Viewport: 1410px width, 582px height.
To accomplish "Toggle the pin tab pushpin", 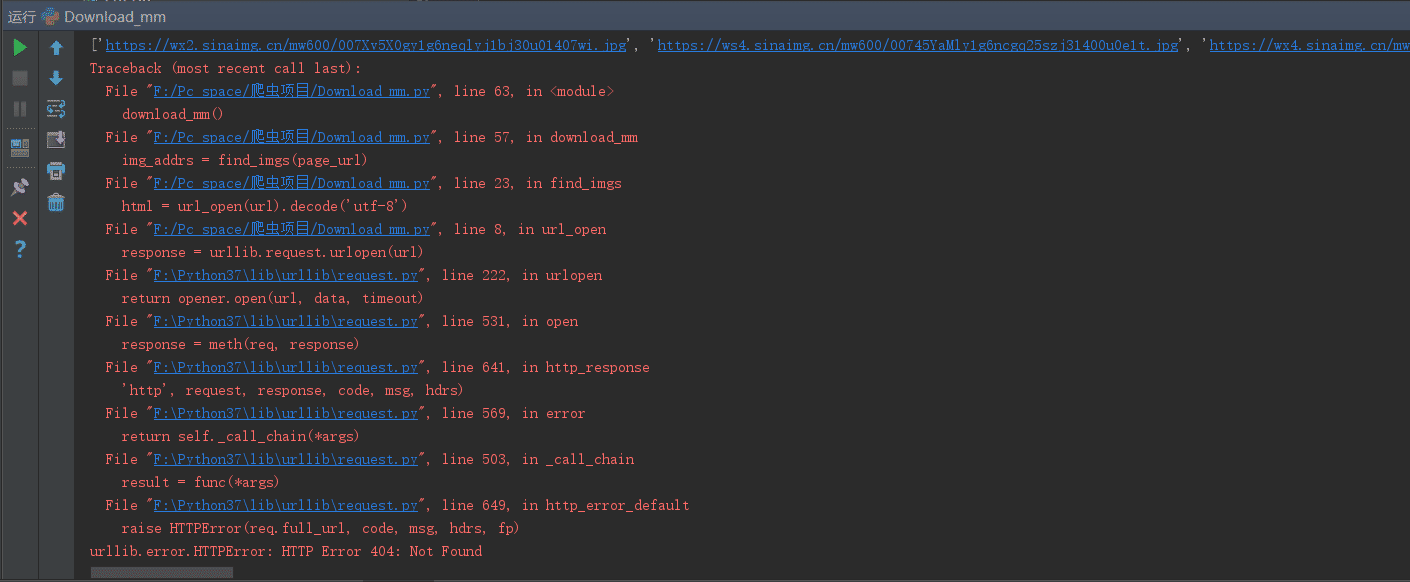I will 19,187.
